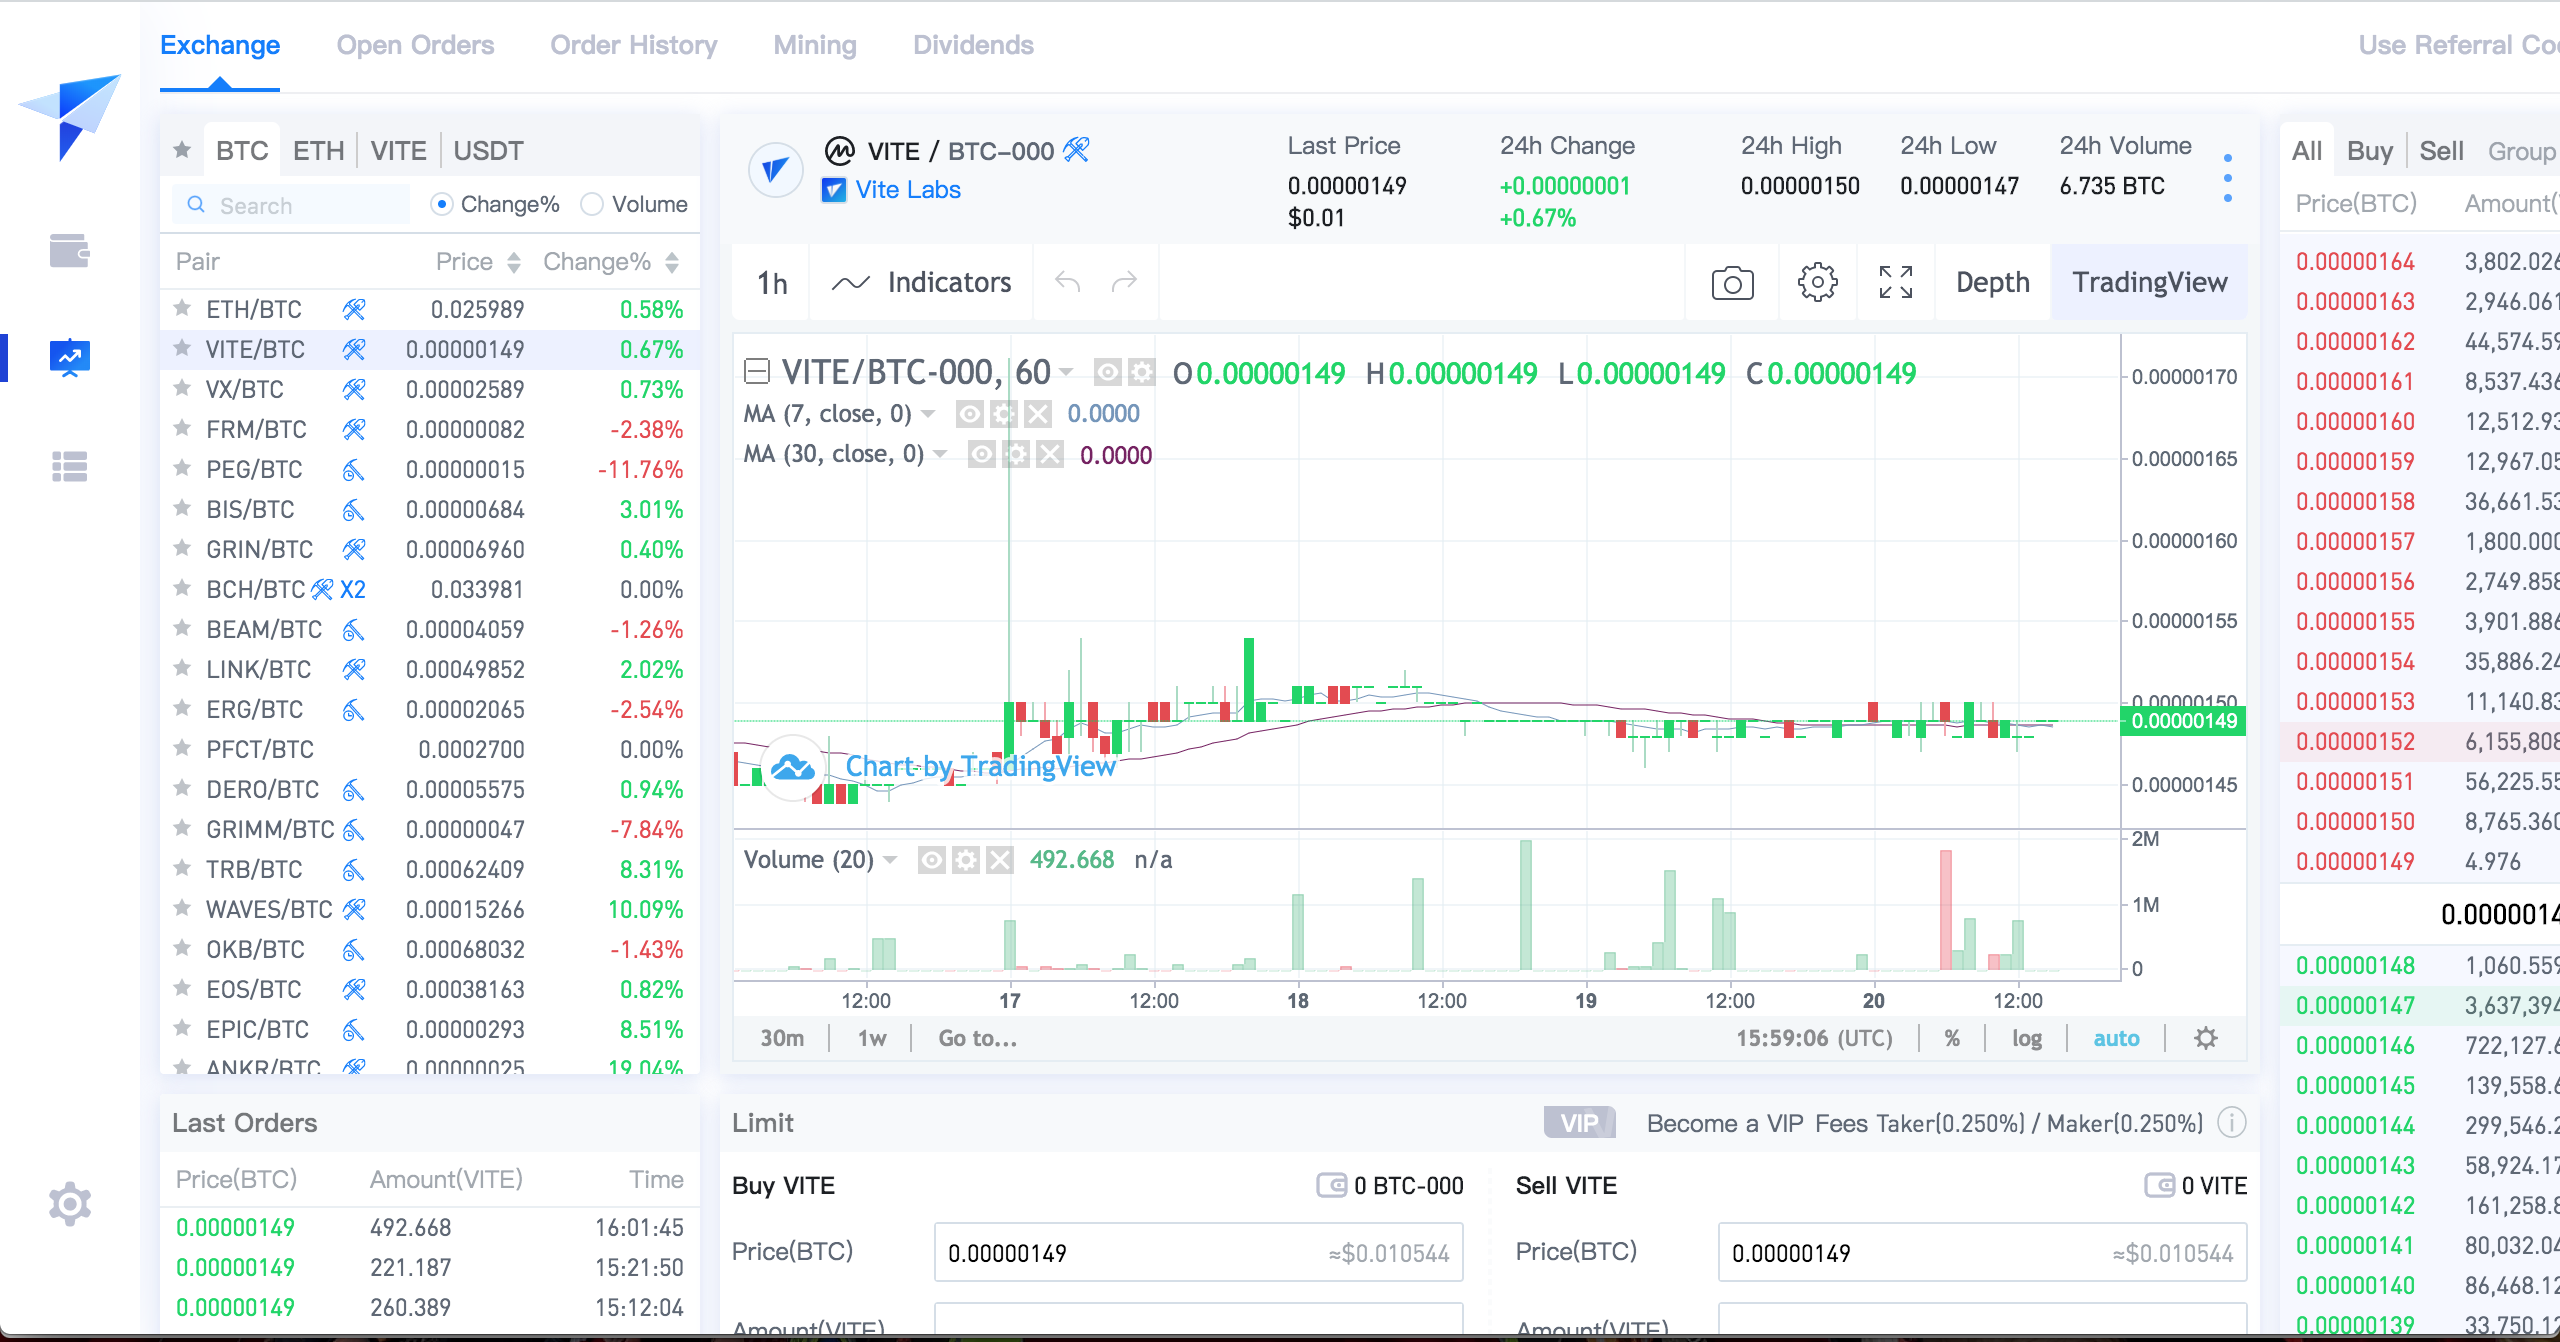The height and width of the screenshot is (1342, 2560).
Task: Switch to the Mining tab
Action: coord(815,45)
